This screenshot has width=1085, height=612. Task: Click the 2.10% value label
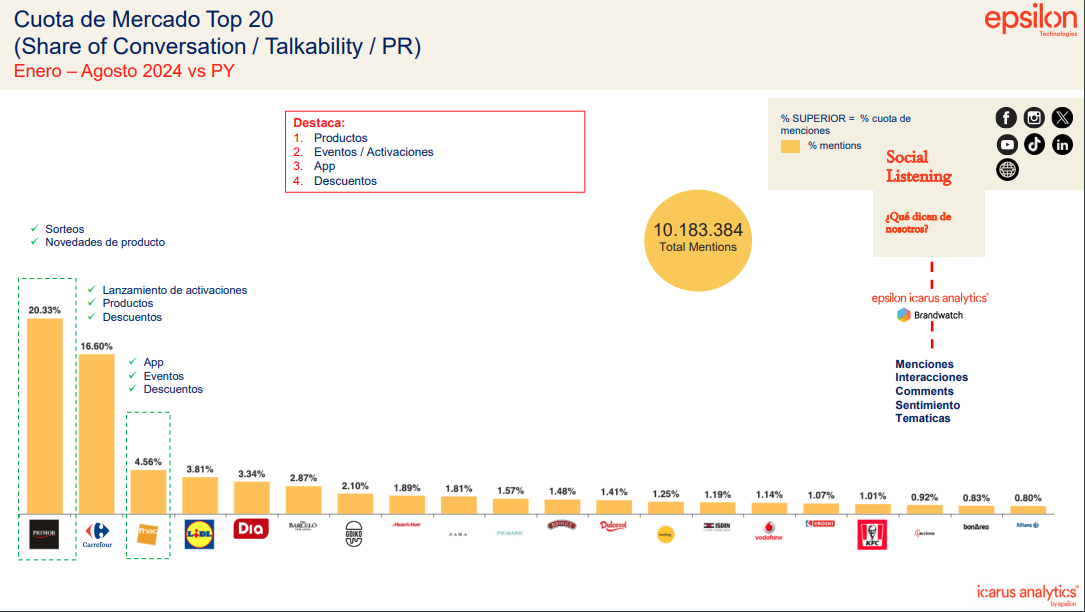click(355, 486)
